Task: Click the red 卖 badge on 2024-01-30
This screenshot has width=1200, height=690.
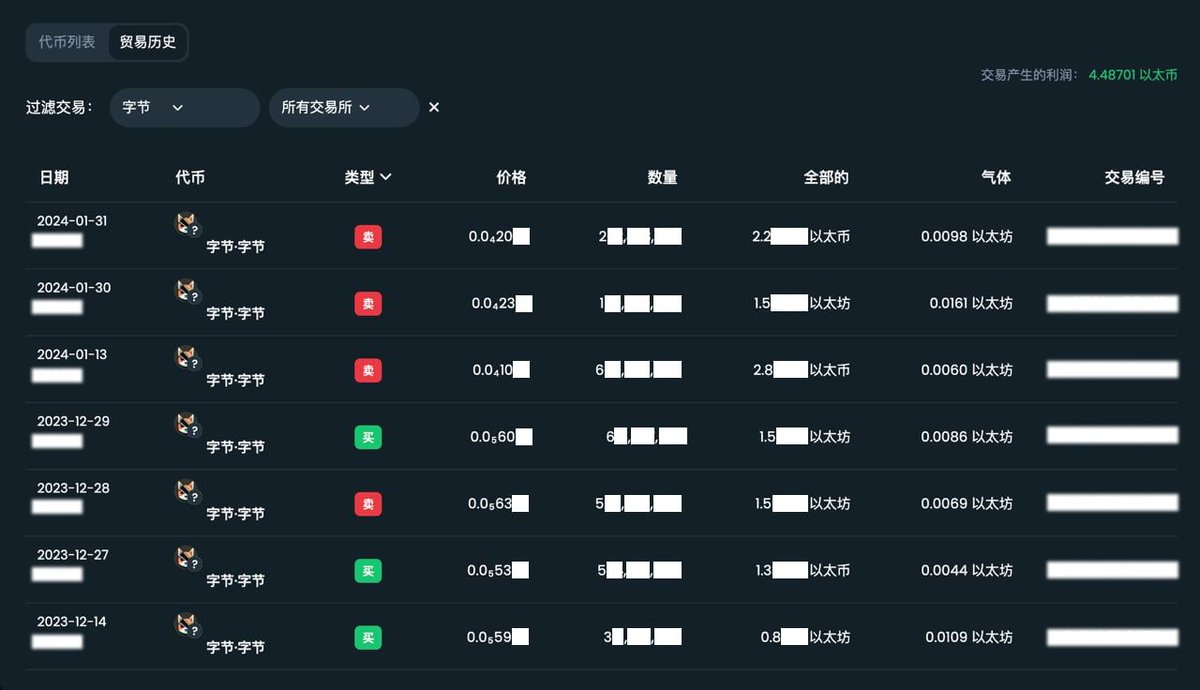Action: (368, 303)
